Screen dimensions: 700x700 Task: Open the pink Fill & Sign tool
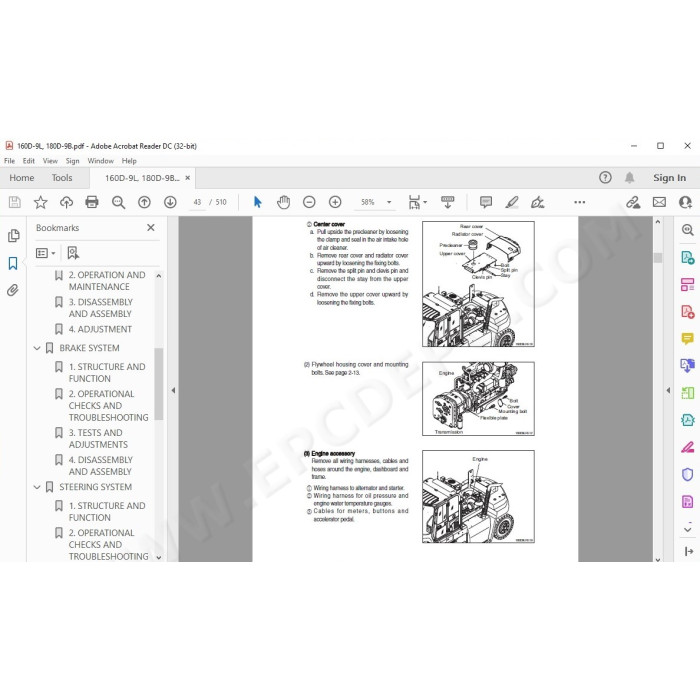[688, 447]
